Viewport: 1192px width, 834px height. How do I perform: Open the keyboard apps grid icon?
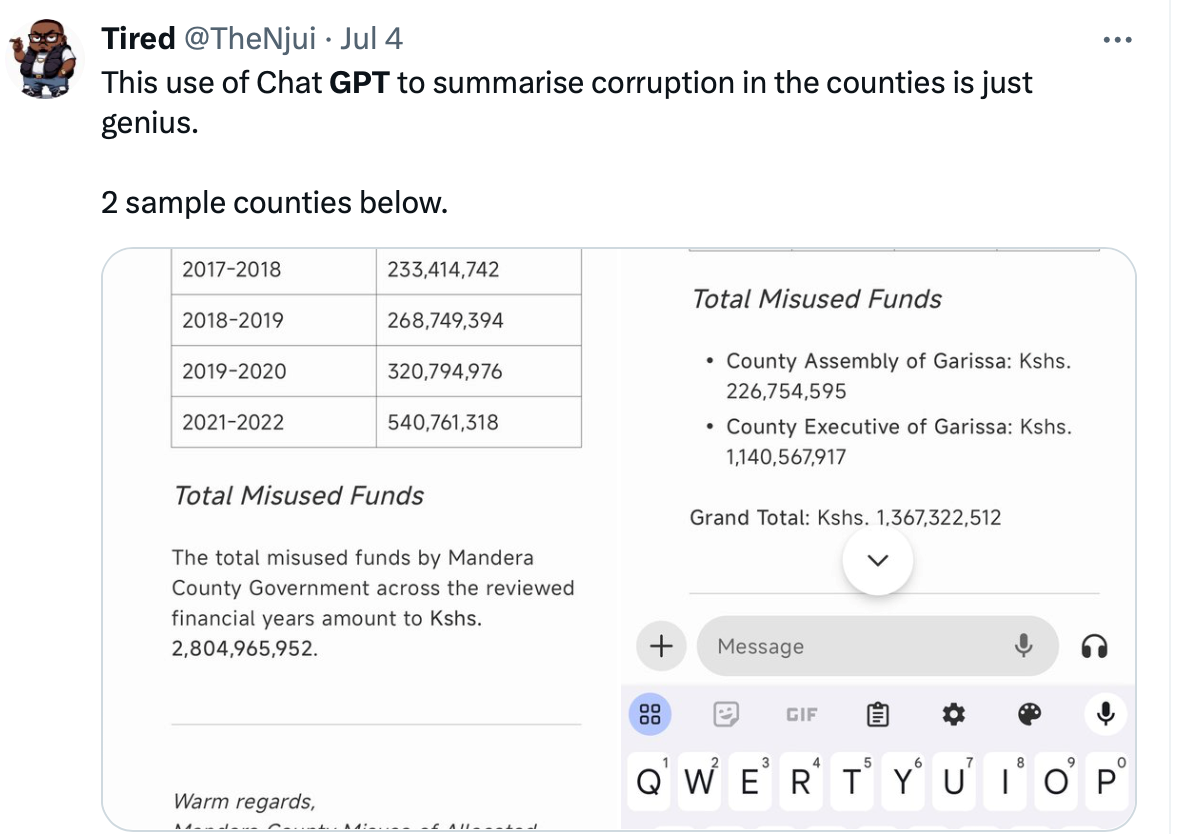(x=650, y=714)
